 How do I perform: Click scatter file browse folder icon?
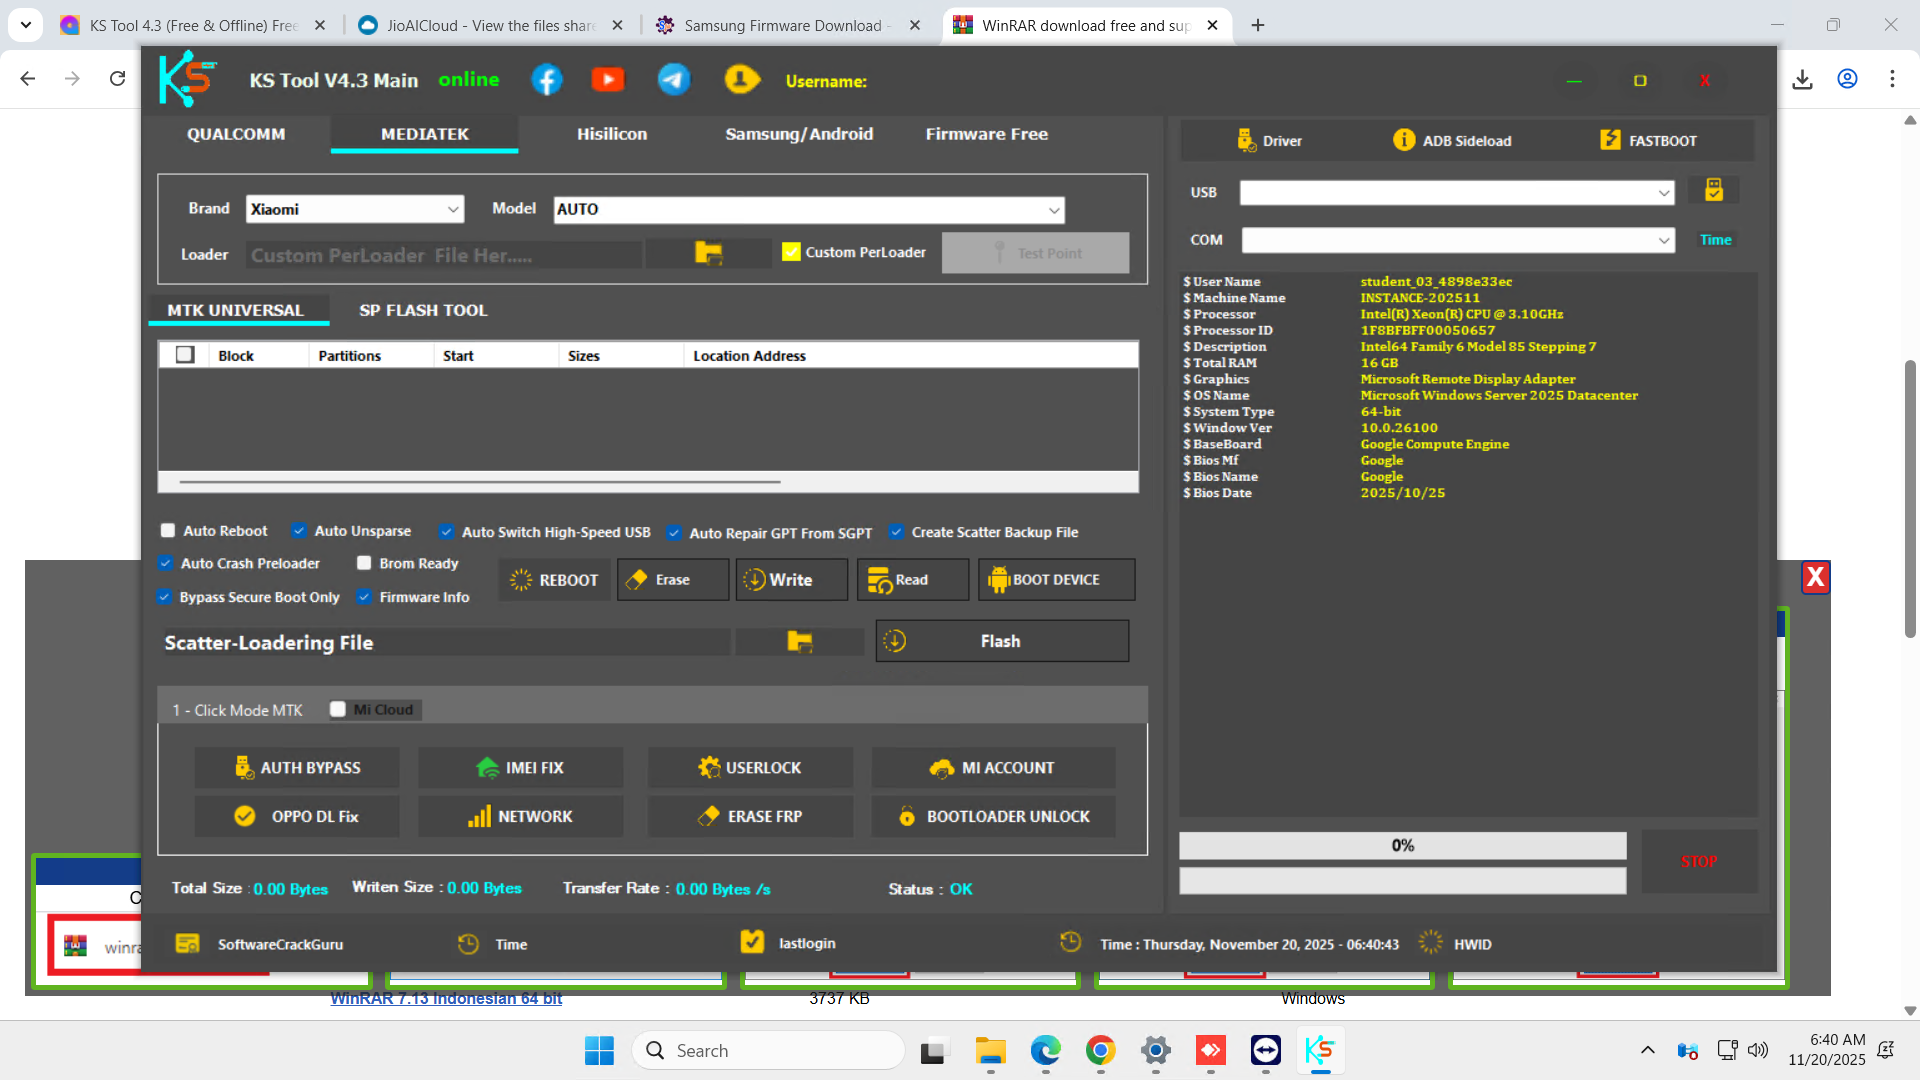[x=799, y=642]
